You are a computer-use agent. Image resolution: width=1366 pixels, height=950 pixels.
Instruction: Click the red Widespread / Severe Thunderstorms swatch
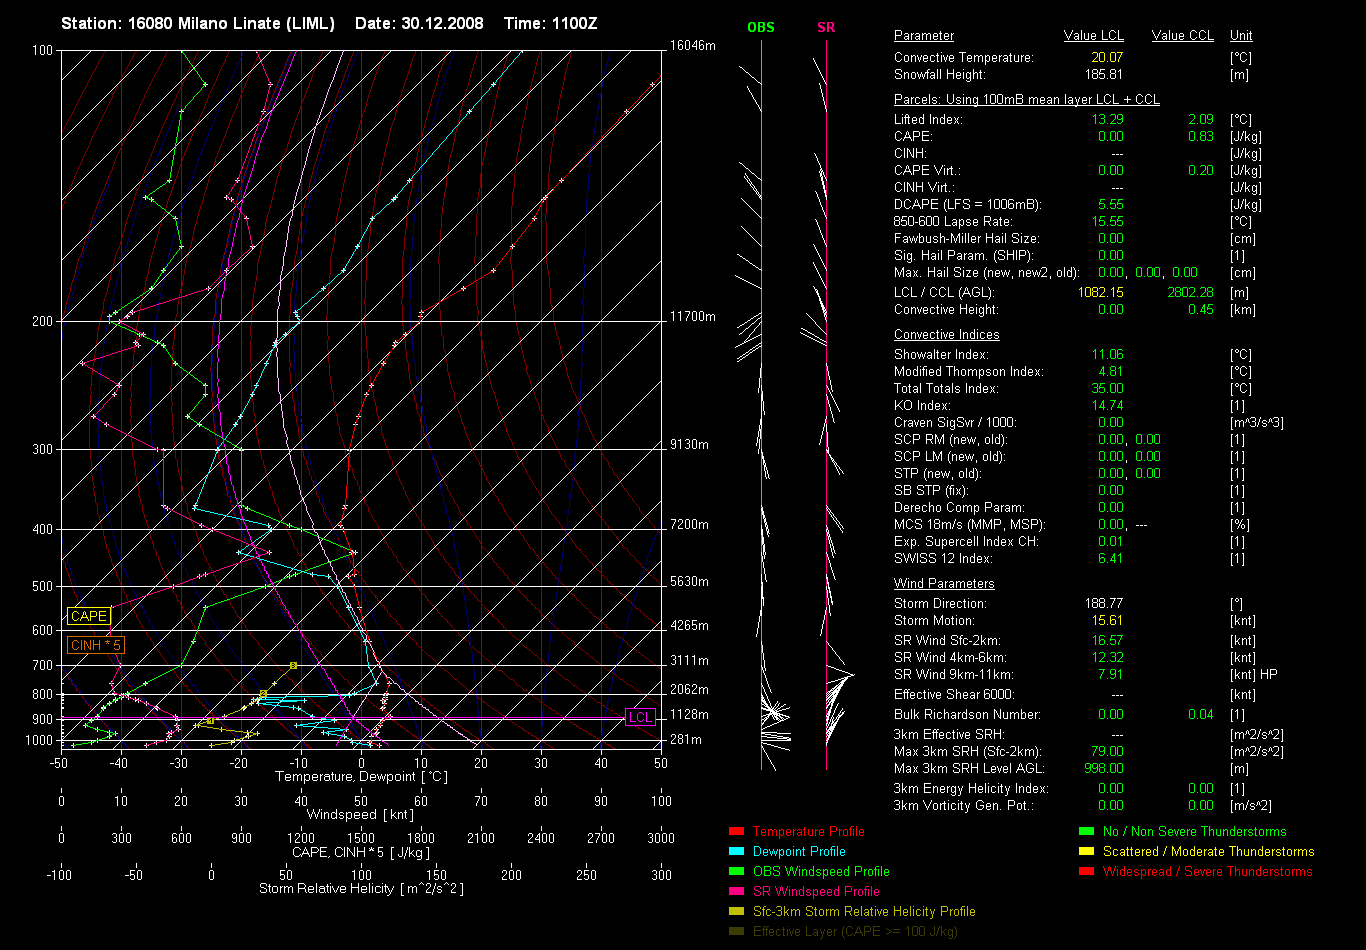[x=1085, y=872]
